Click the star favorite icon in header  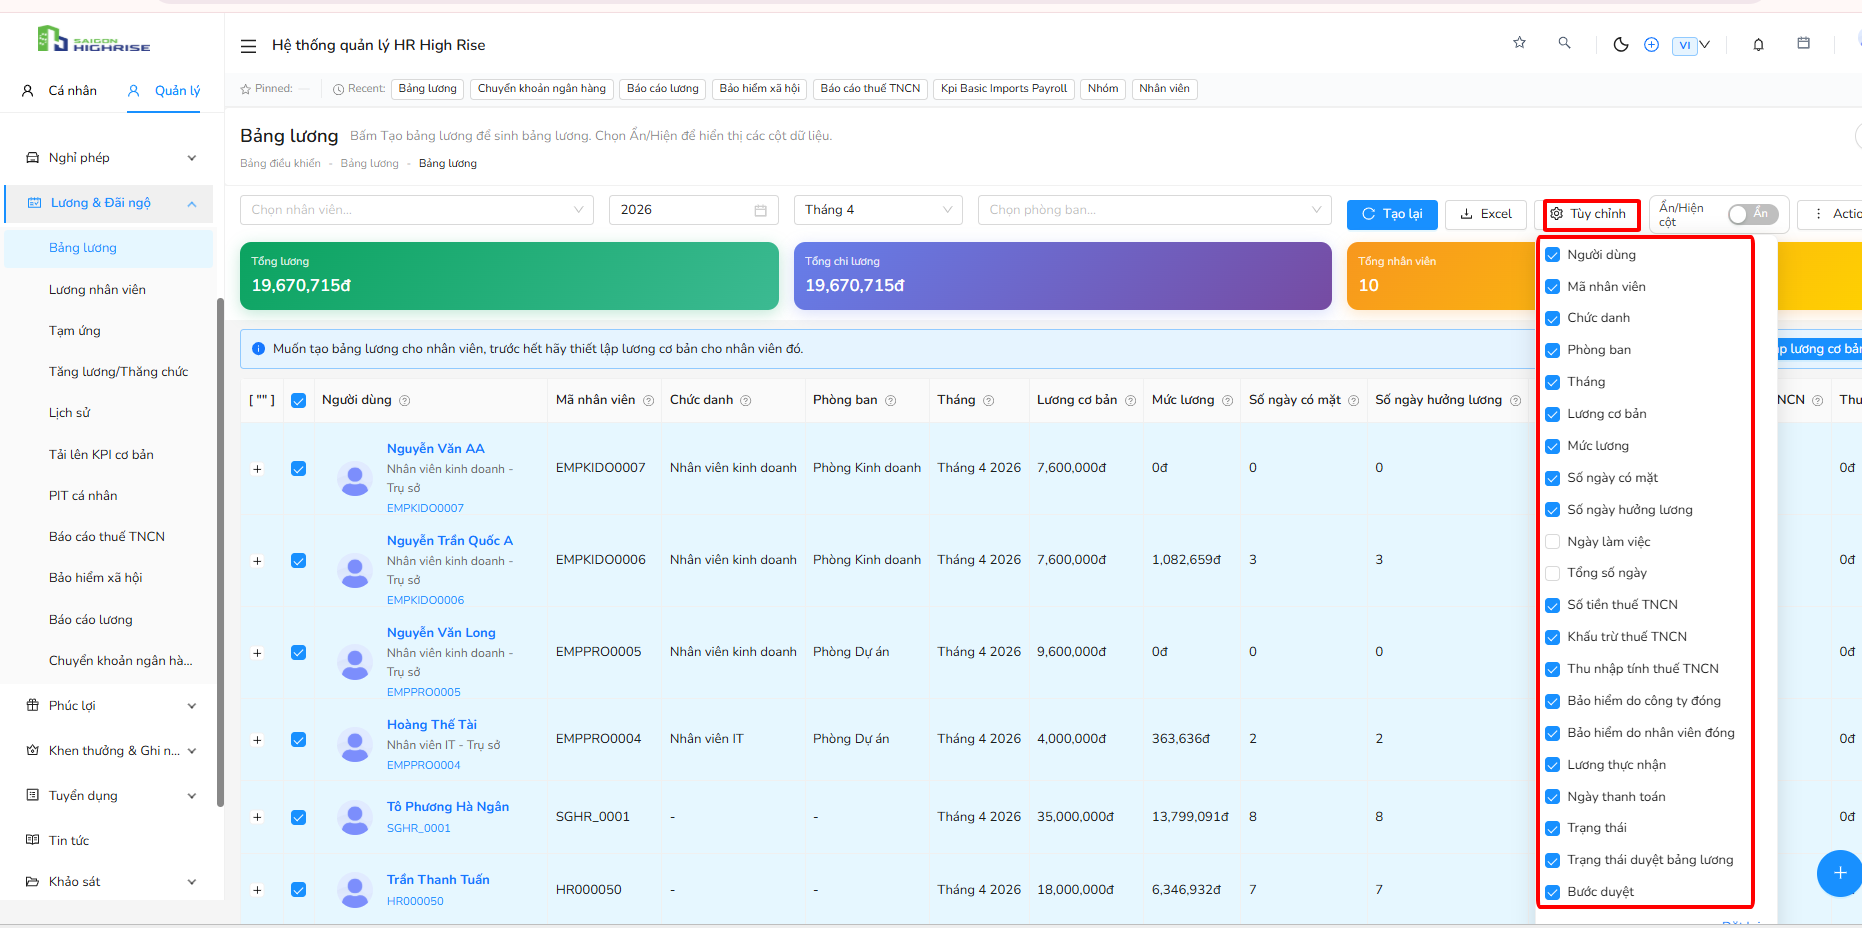click(x=1519, y=43)
